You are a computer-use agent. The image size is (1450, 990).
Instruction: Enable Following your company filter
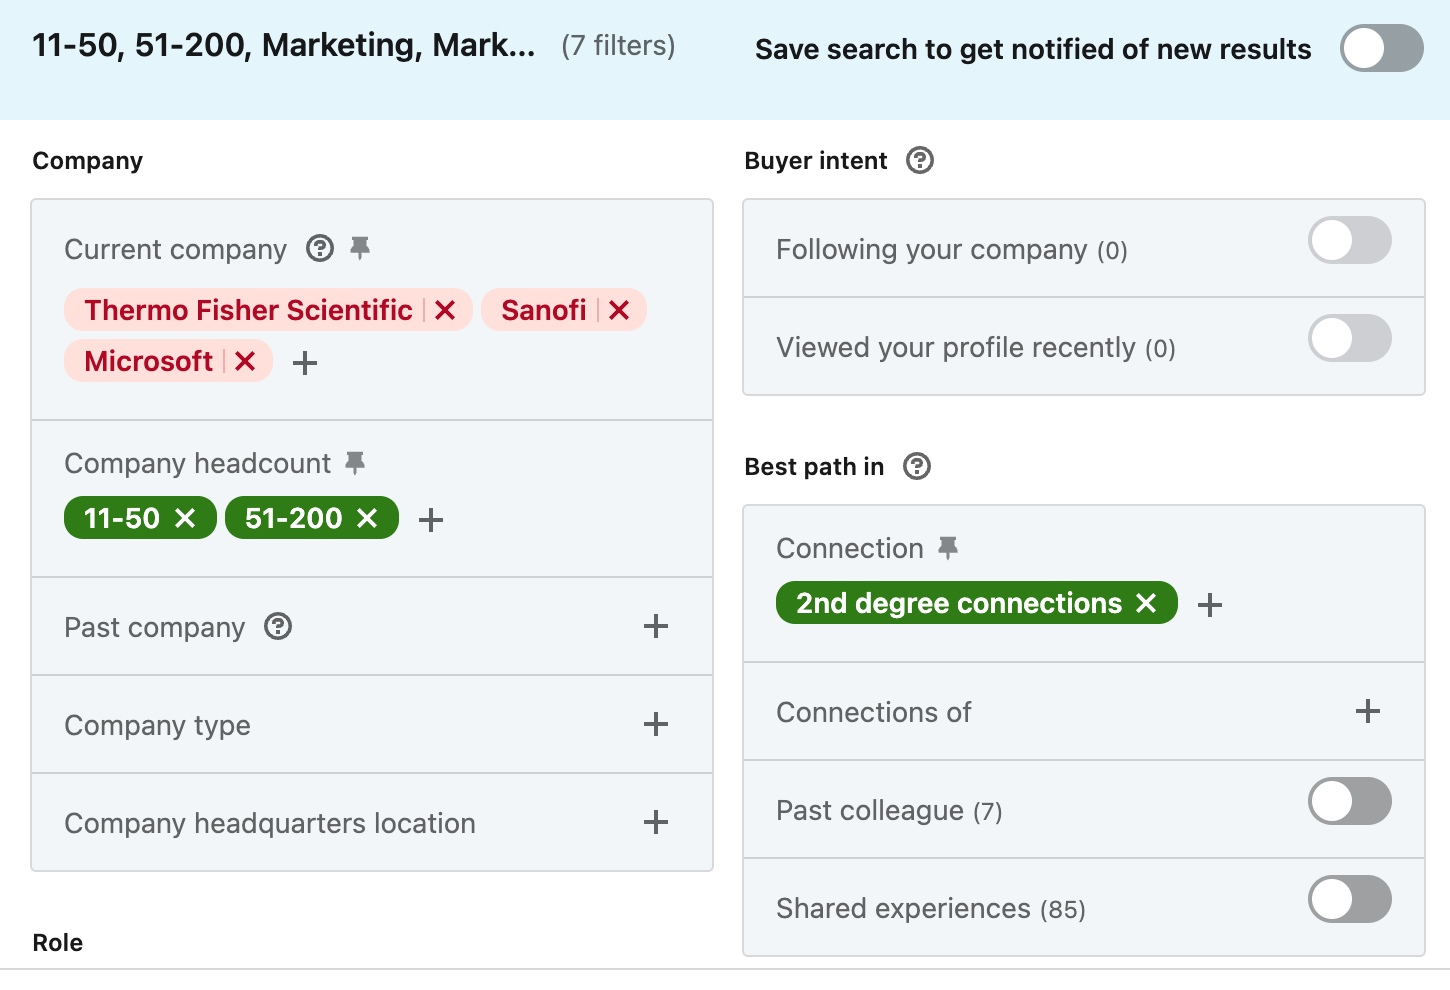(1349, 240)
